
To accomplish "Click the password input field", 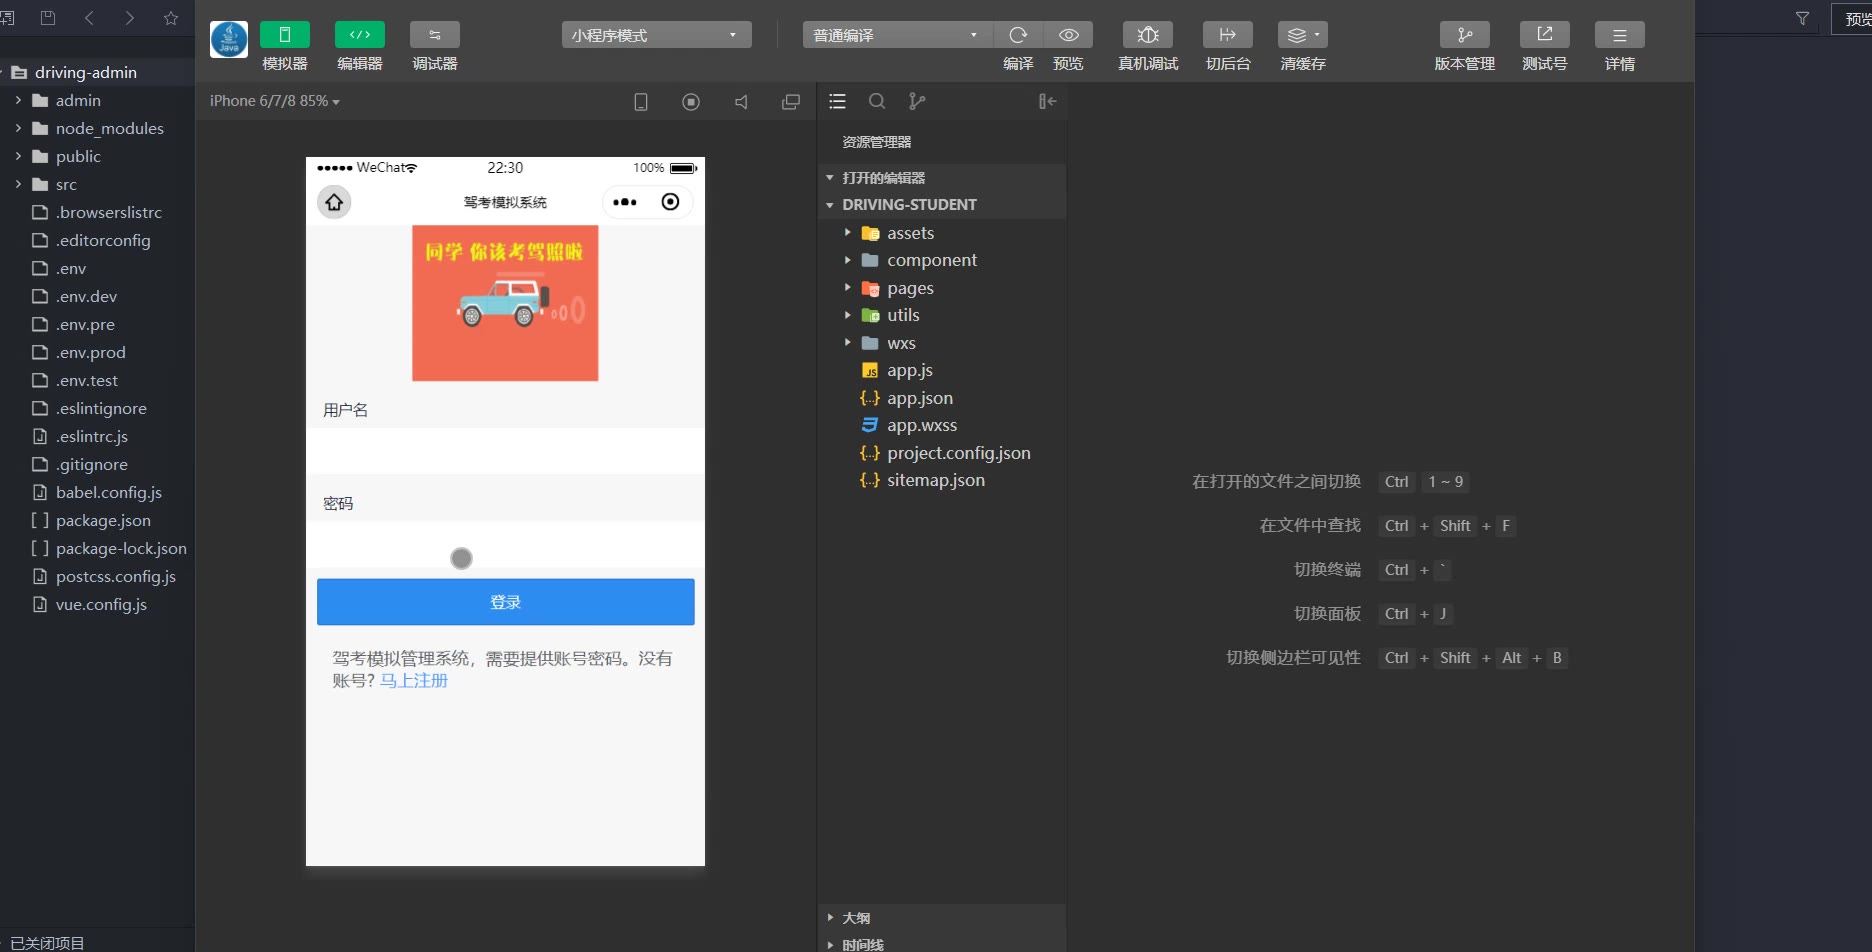I will (x=505, y=544).
